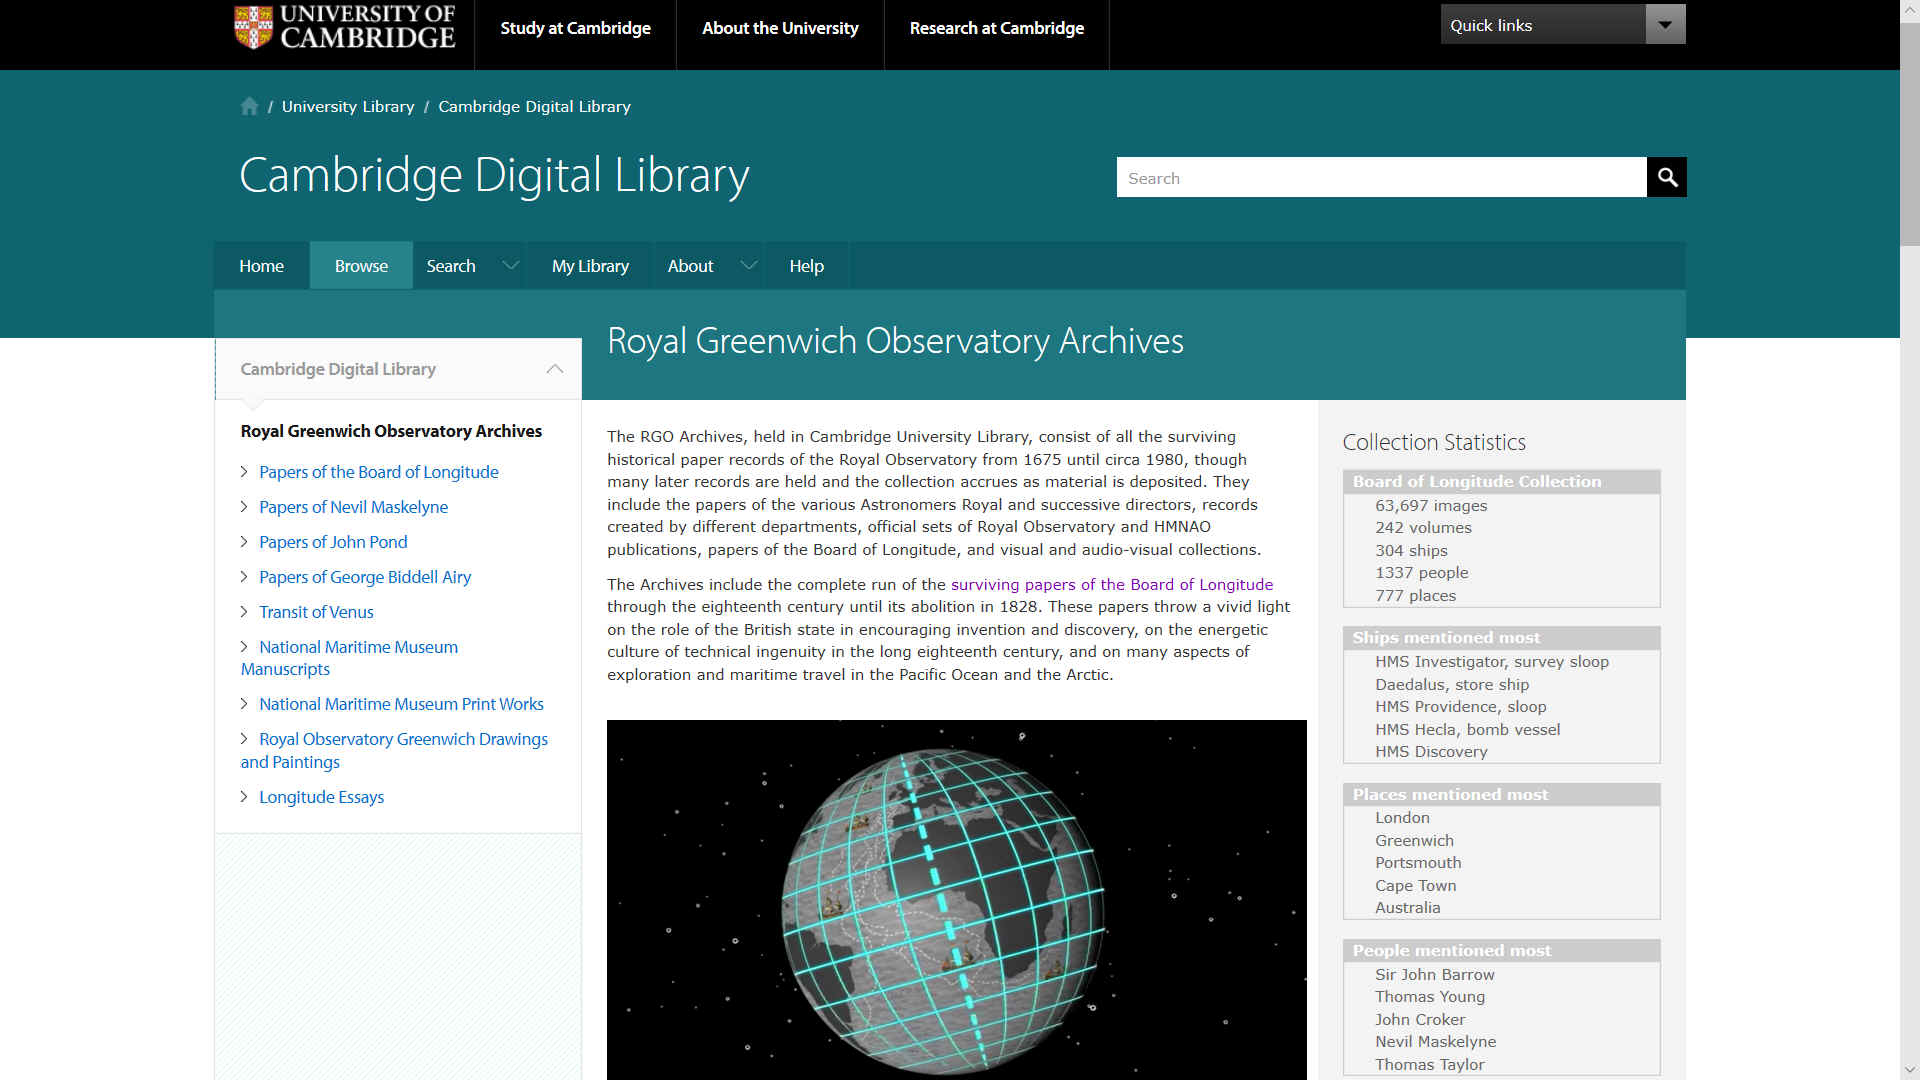Viewport: 1920px width, 1080px height.
Task: Click 'HMS Hecla, bomb vessel' entry
Action: click(1467, 730)
